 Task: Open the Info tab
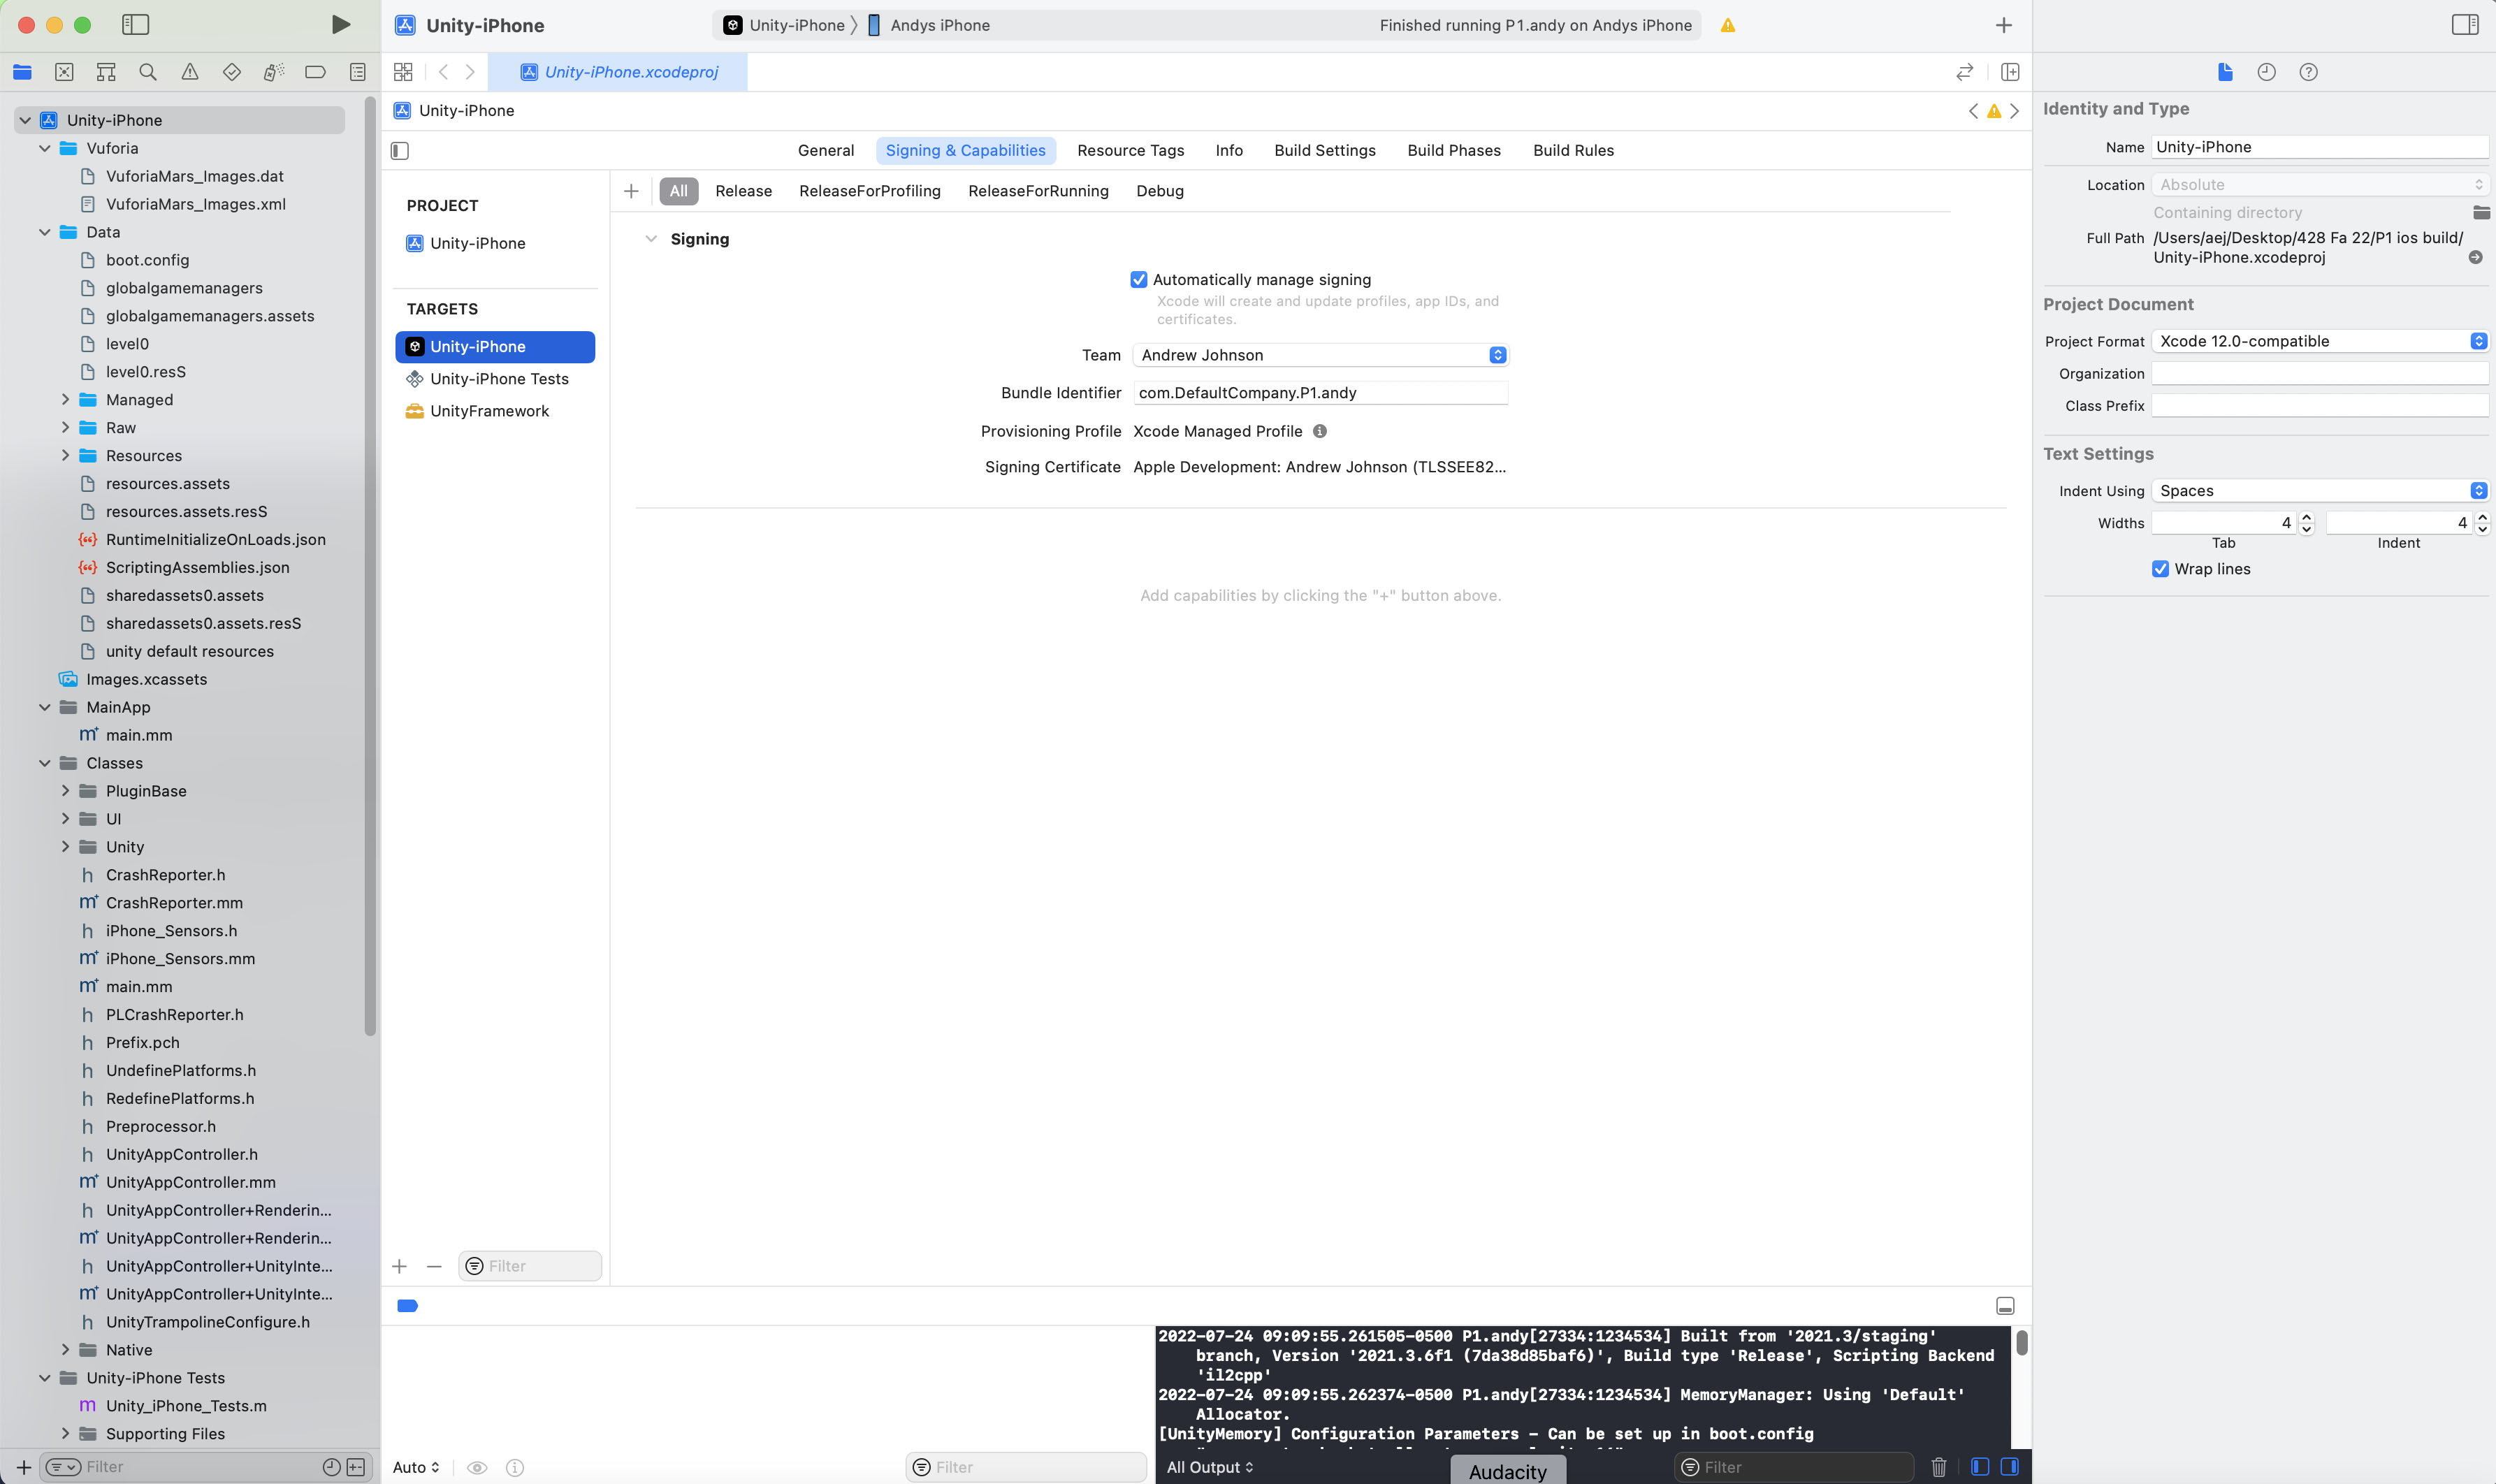1229,151
